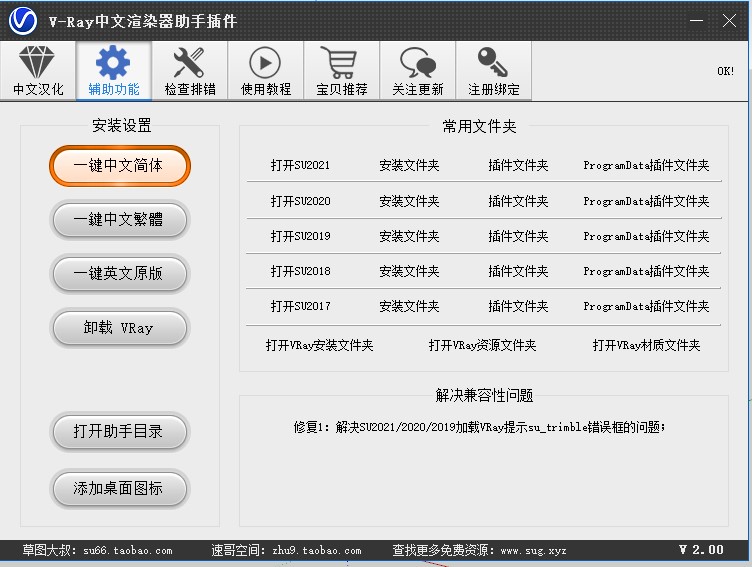Click 打开SU2018 link
The image size is (752, 567).
point(301,271)
